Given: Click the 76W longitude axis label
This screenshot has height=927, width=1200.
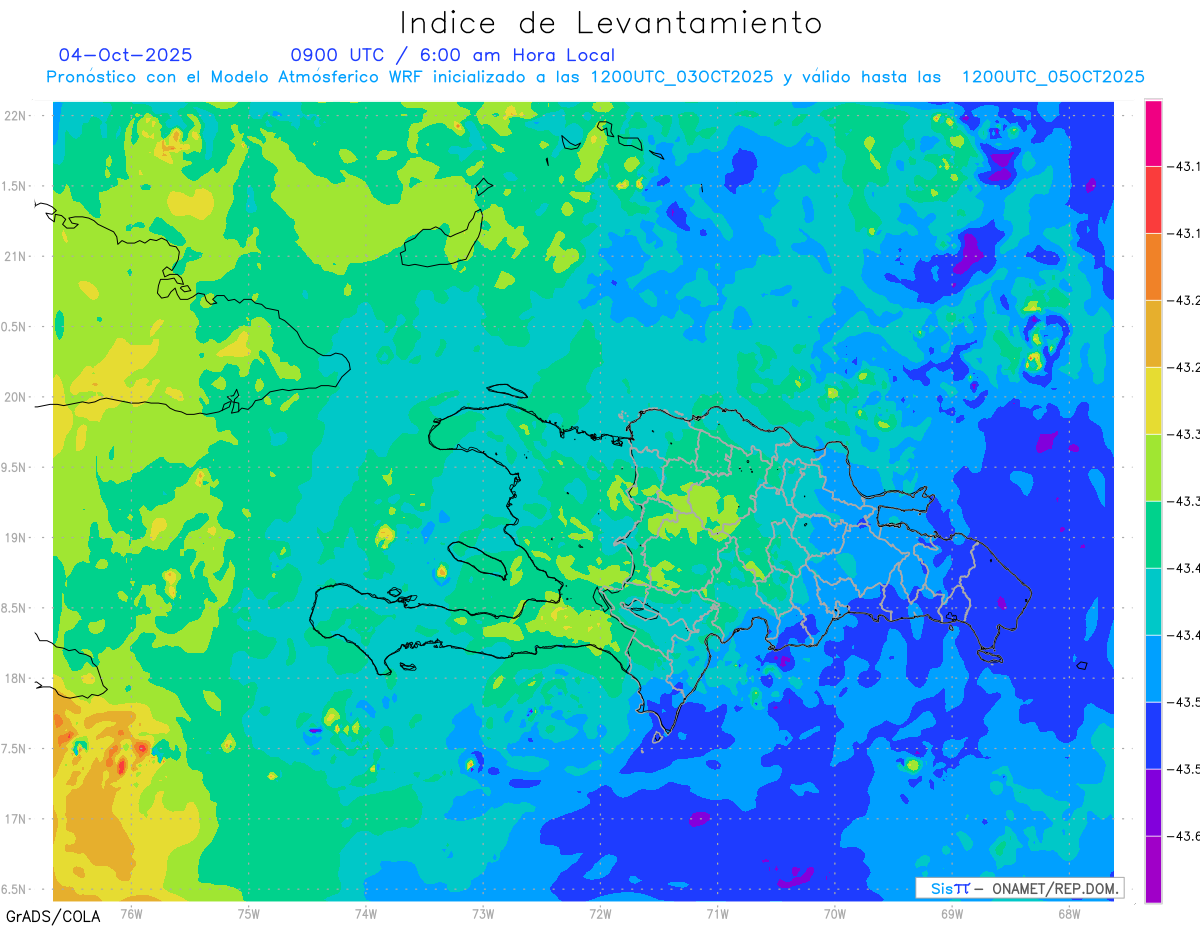Looking at the screenshot, I should point(131,913).
